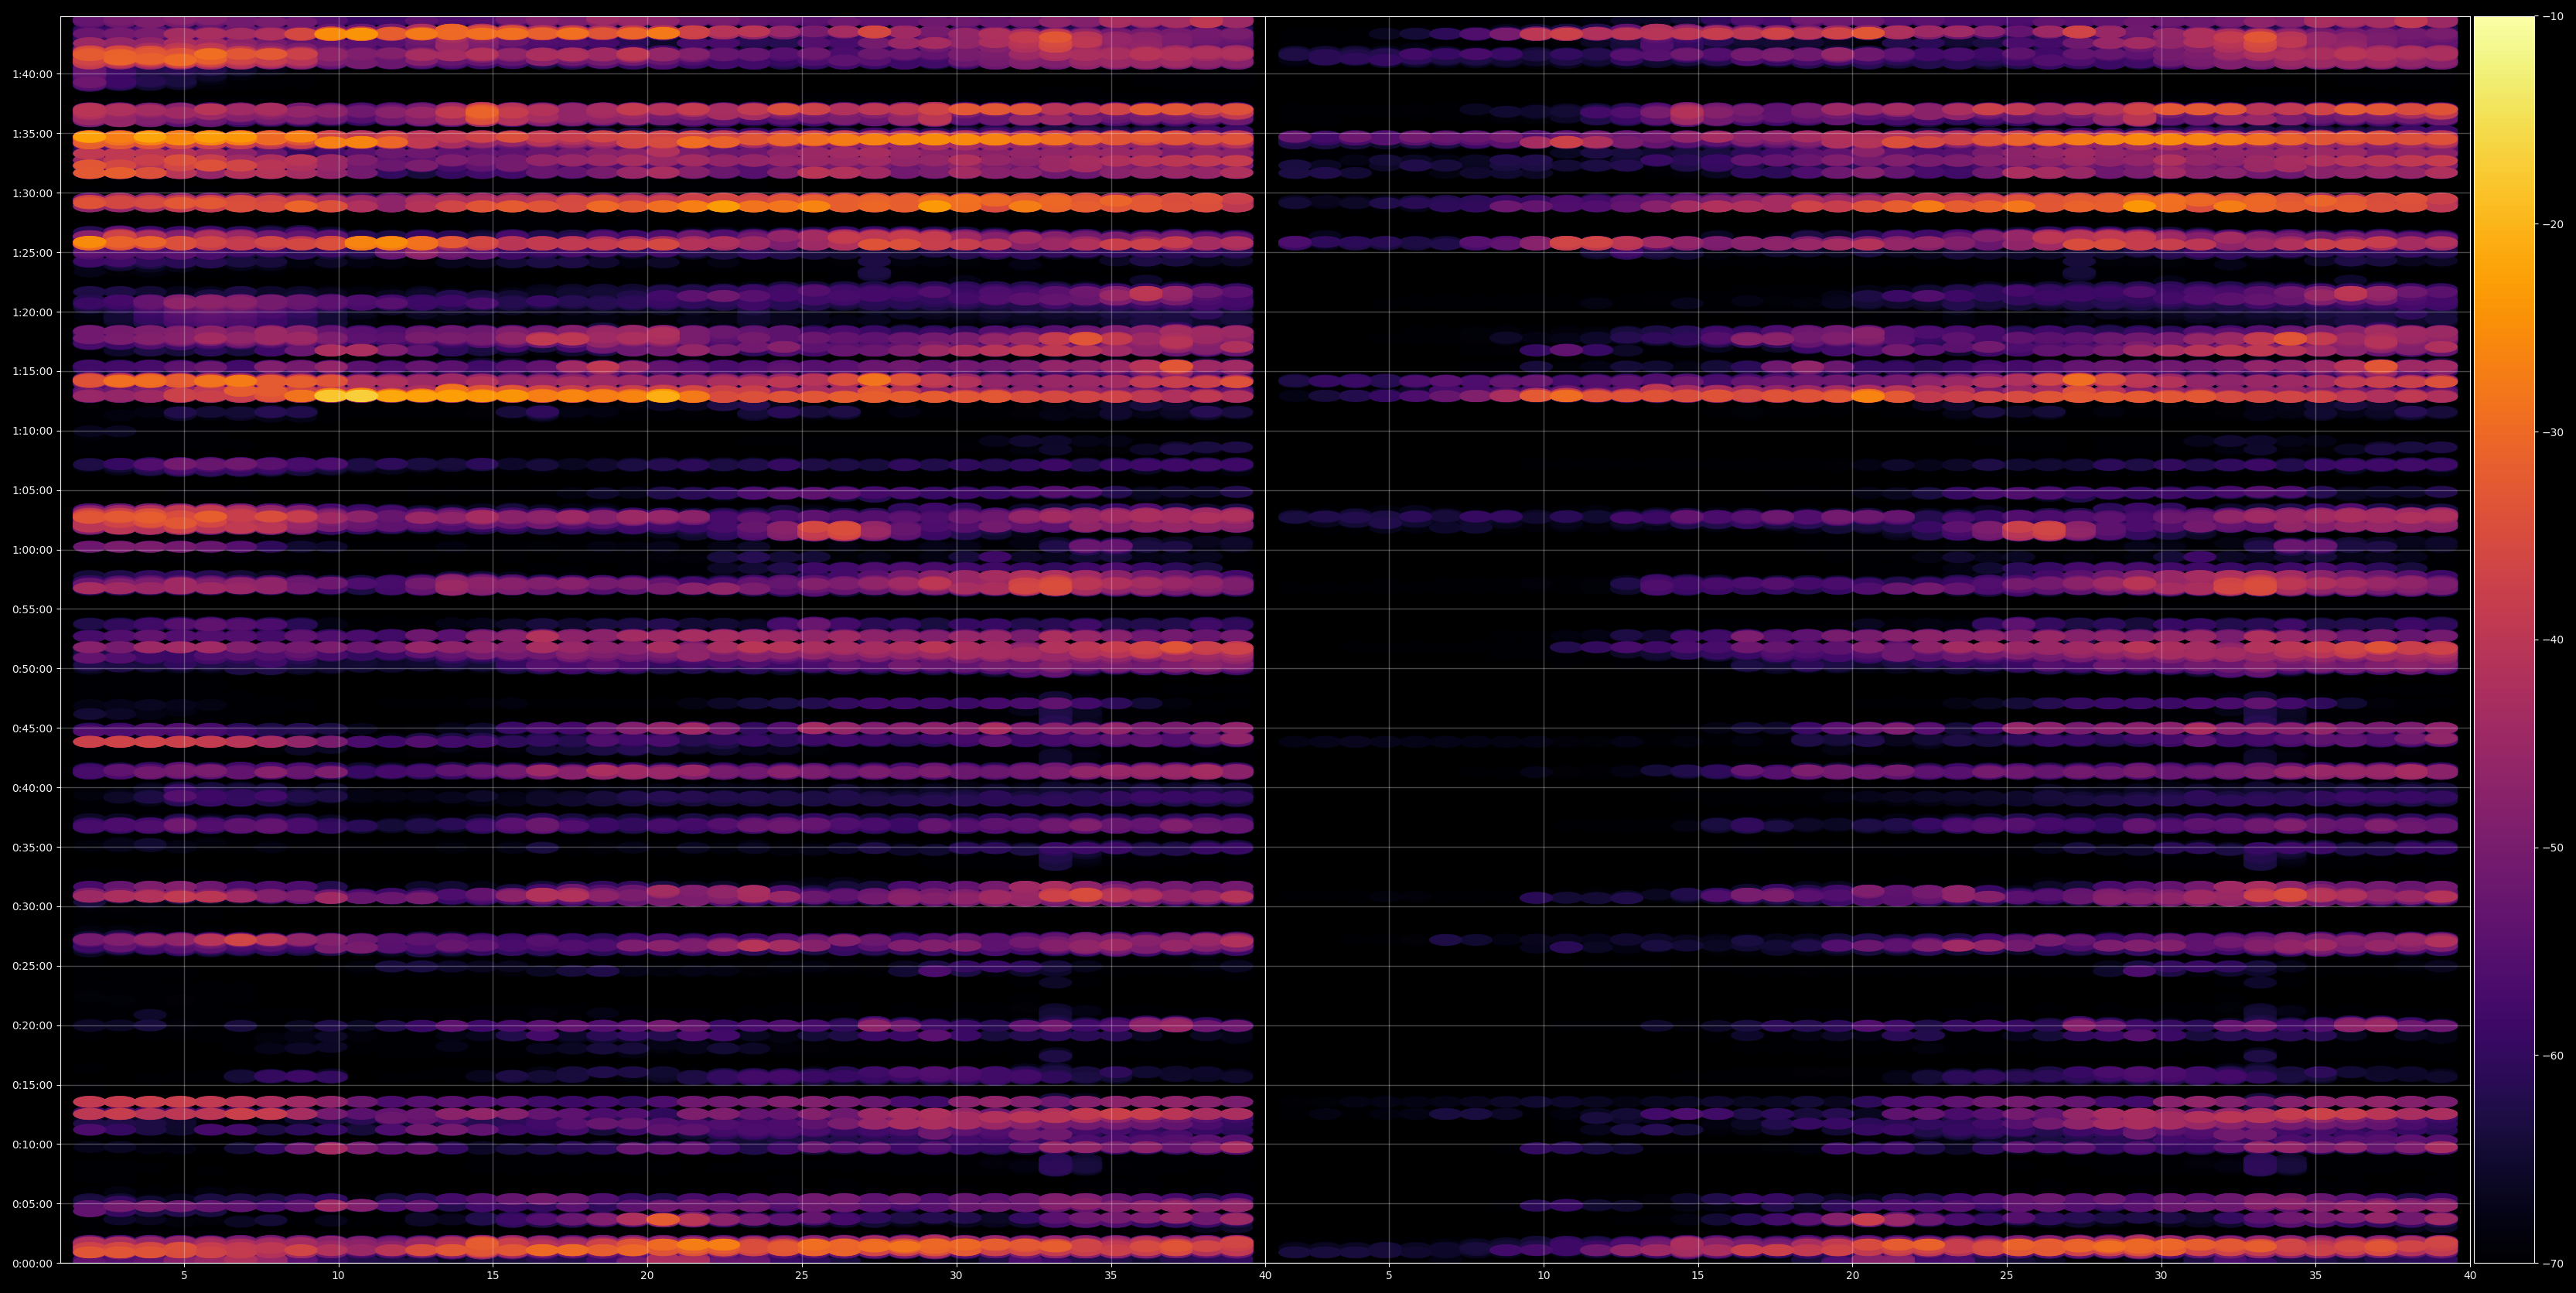Image resolution: width=2576 pixels, height=1293 pixels.
Task: Select the −30 colorbar tick label
Action: point(2553,432)
